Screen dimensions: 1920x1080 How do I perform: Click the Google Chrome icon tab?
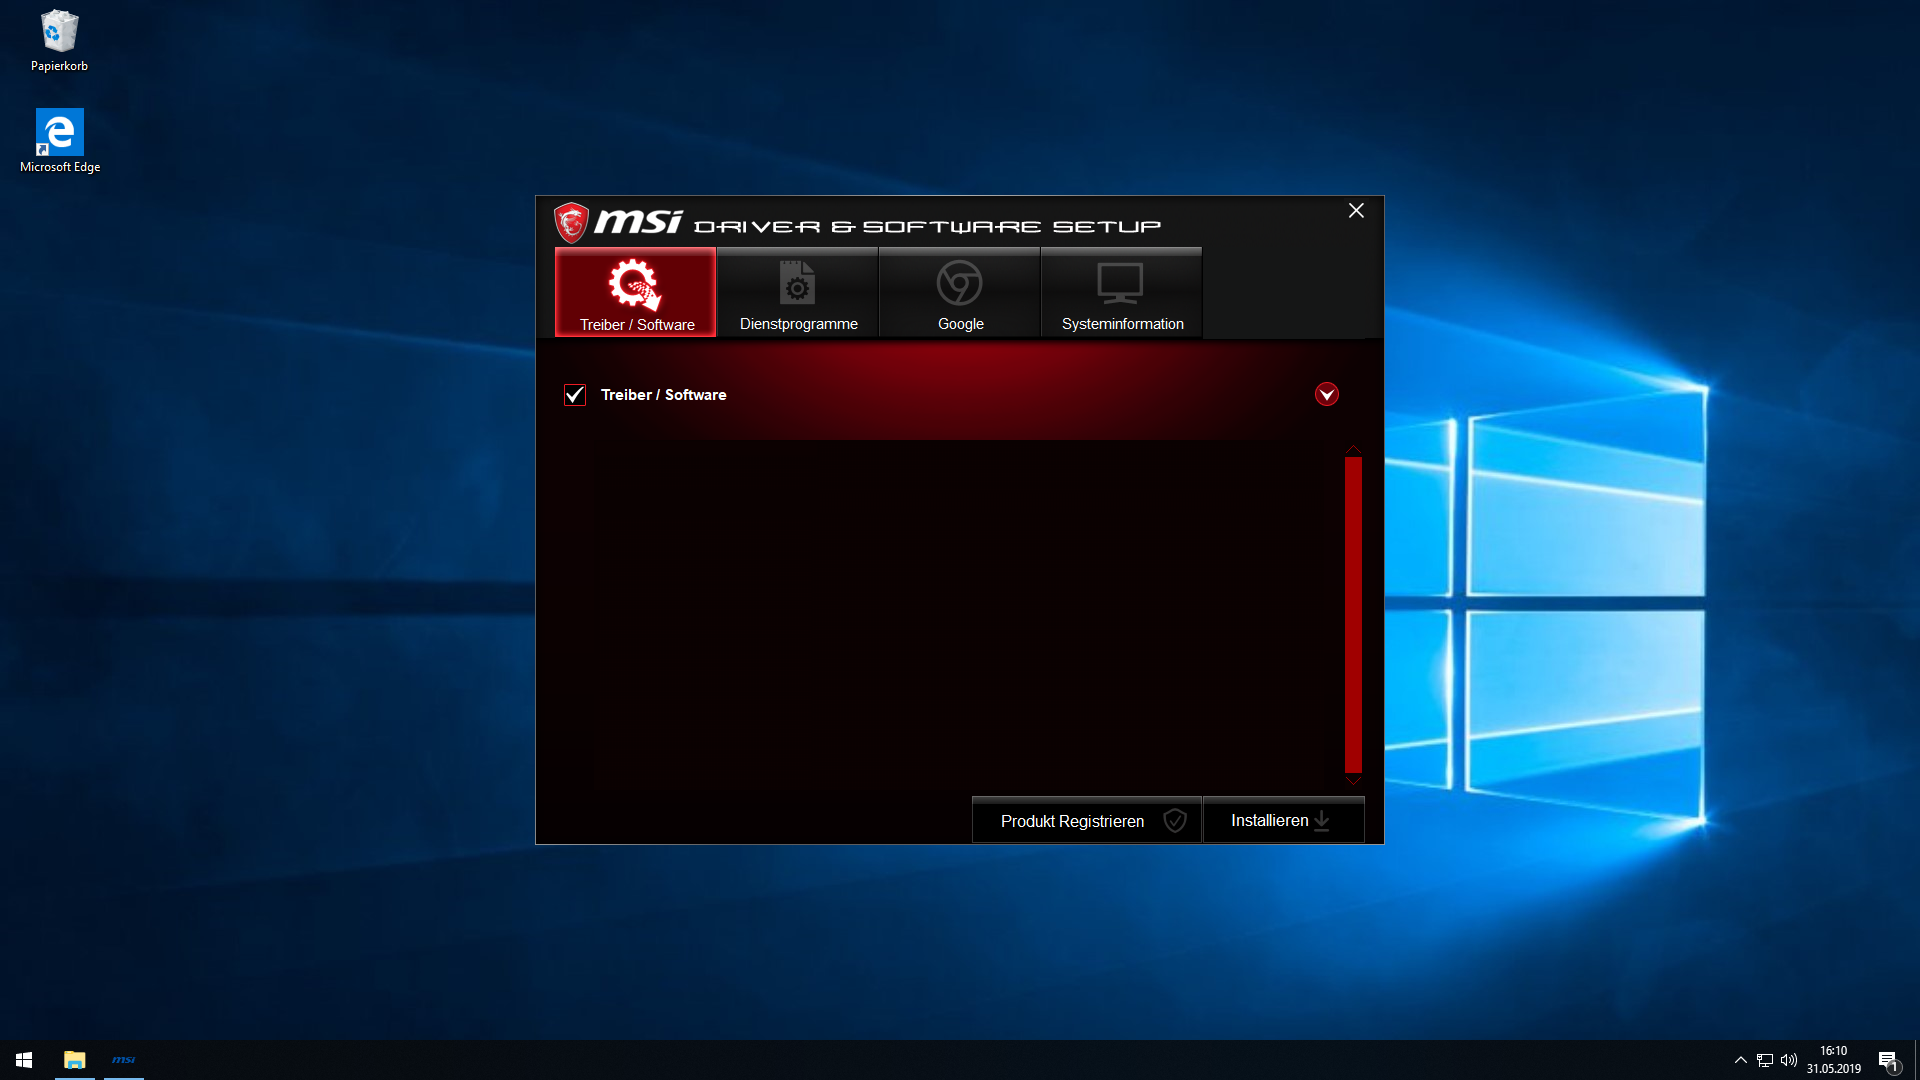click(x=960, y=283)
